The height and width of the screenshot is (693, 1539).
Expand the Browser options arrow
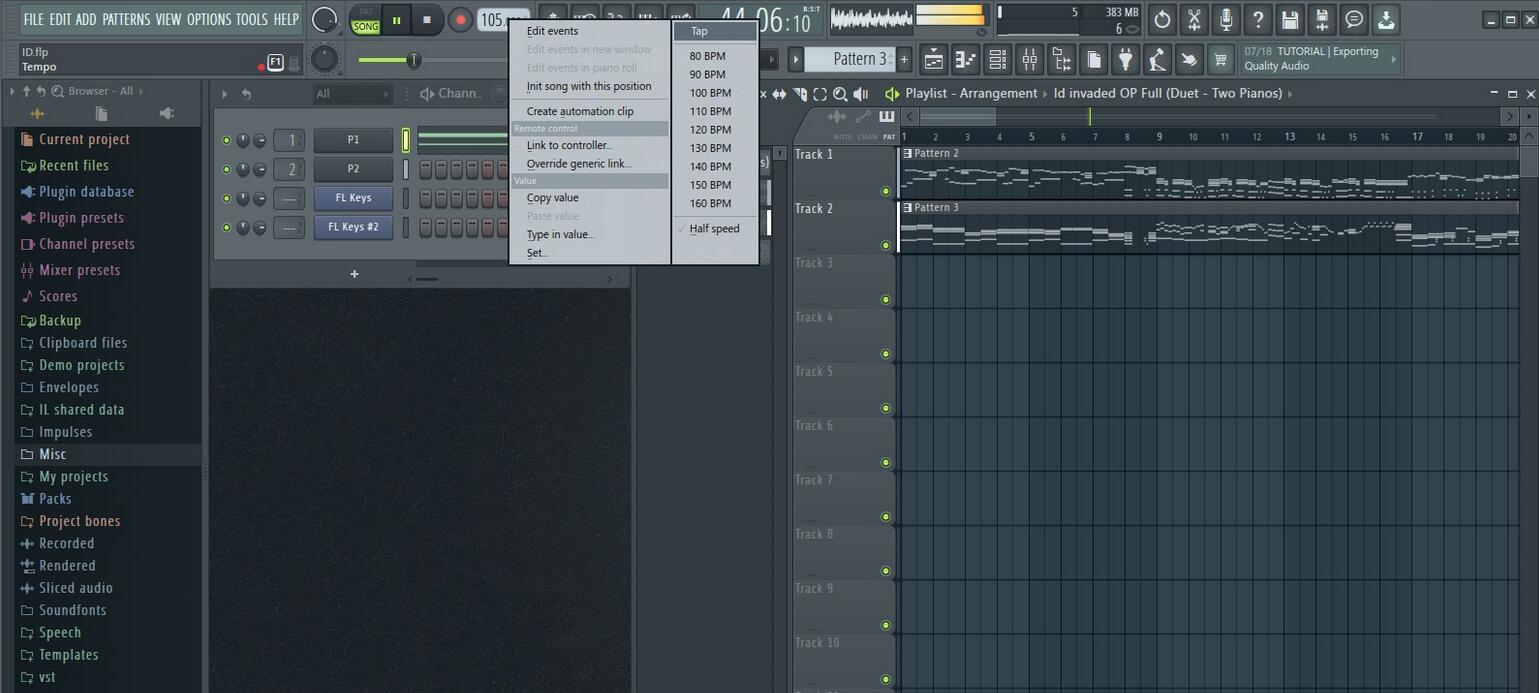pos(12,91)
